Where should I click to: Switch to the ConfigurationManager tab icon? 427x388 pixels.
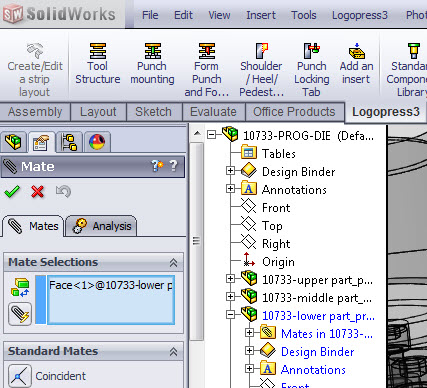pos(69,142)
